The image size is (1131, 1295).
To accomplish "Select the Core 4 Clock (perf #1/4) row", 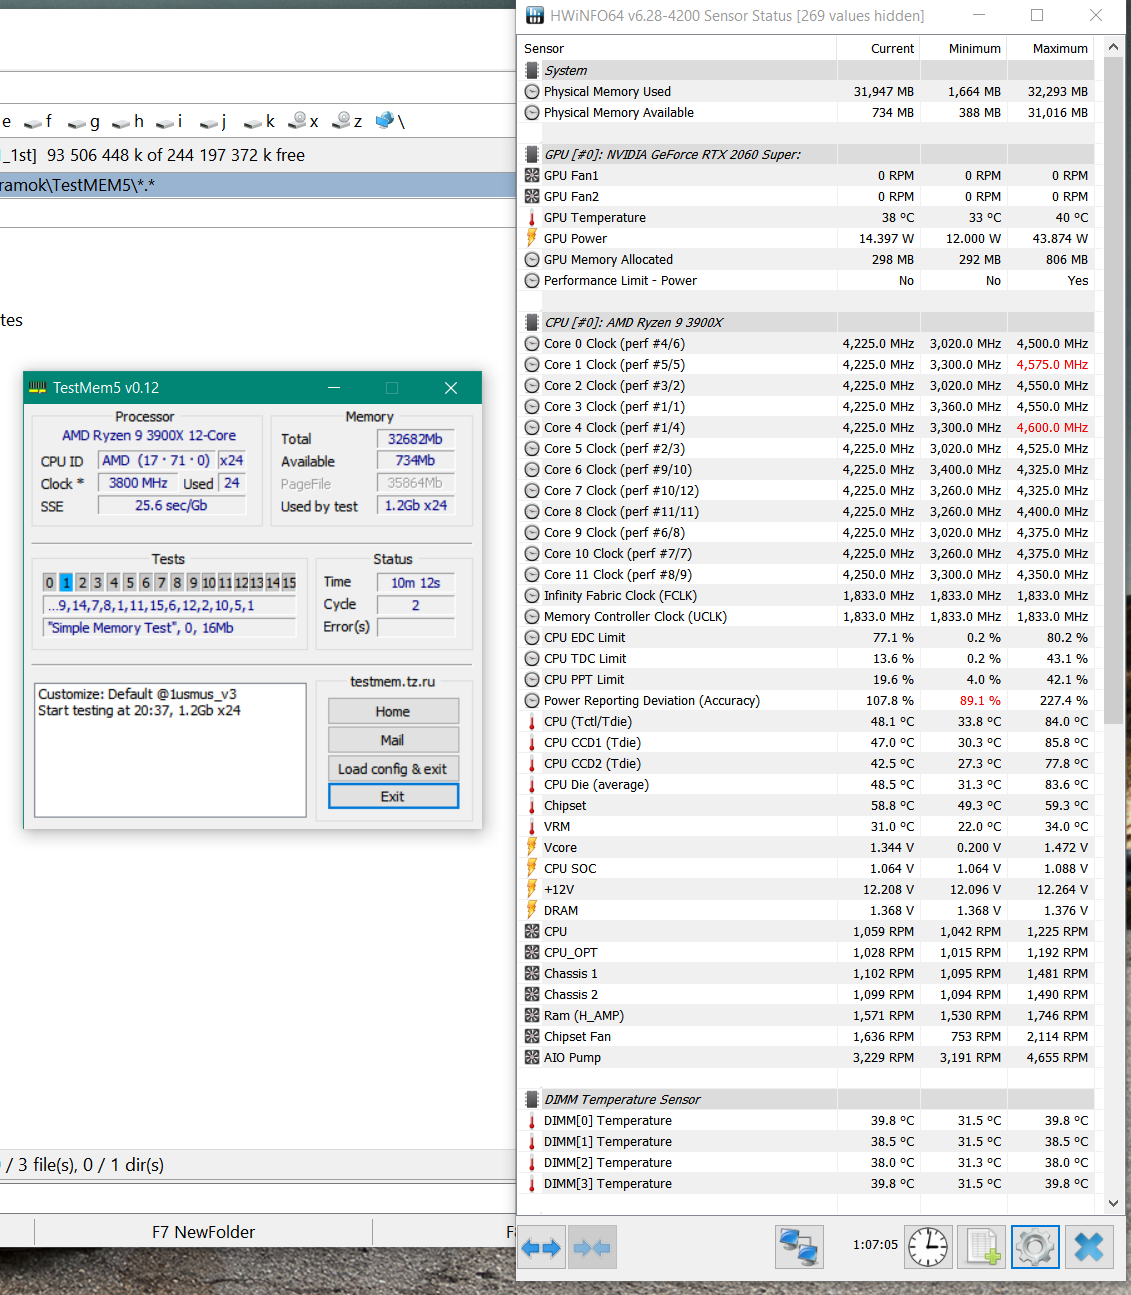I will [806, 428].
